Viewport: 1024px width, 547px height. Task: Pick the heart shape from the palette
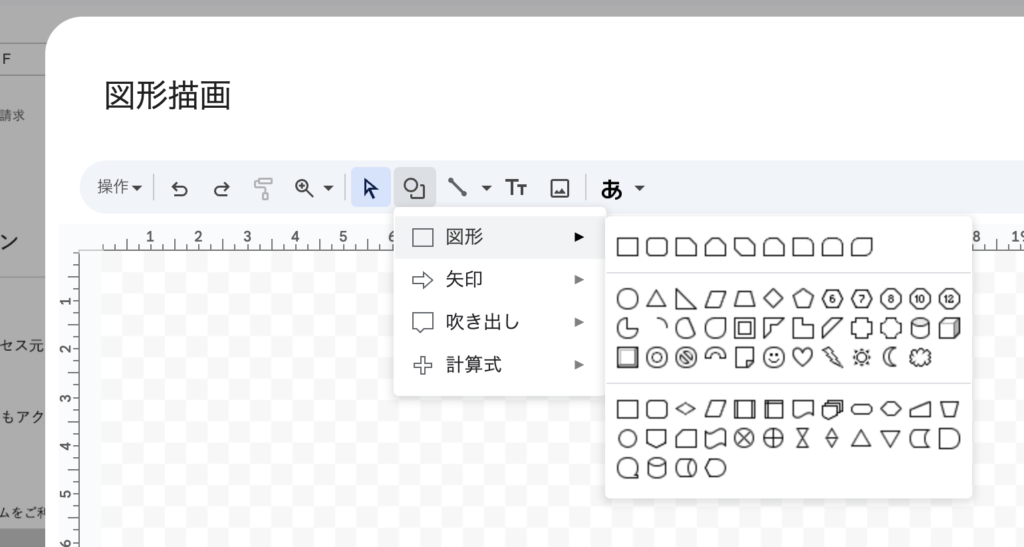click(802, 357)
